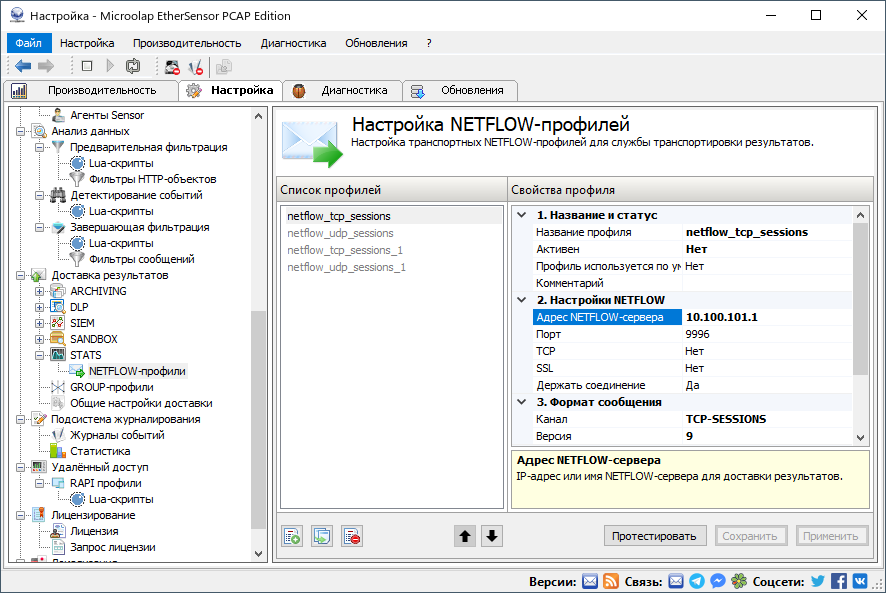Copy the selected NETFLOW profile
The width and height of the screenshot is (886, 593).
click(x=321, y=535)
